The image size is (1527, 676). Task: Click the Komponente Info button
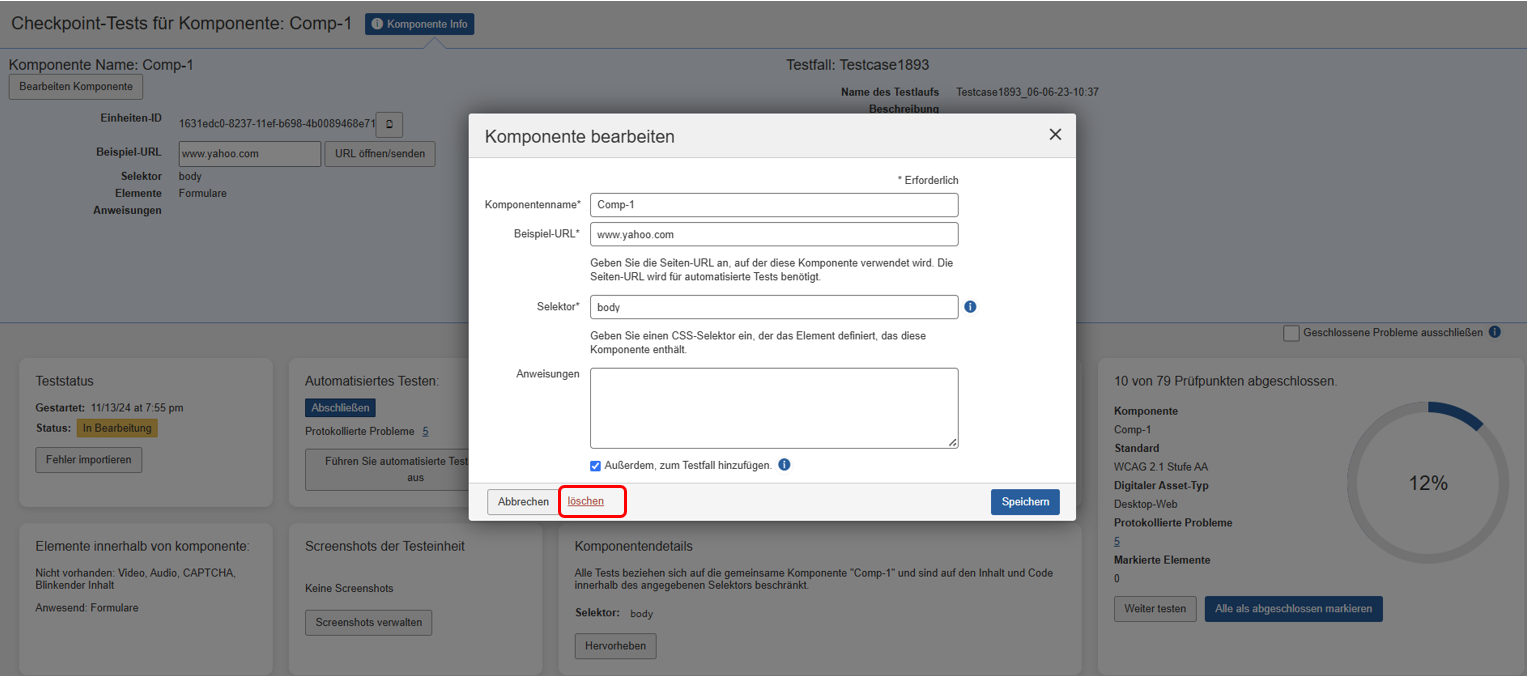(419, 24)
